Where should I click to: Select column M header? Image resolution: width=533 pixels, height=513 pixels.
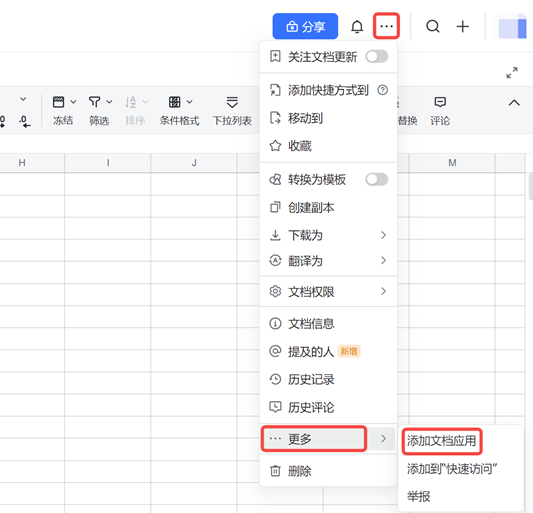coord(452,163)
